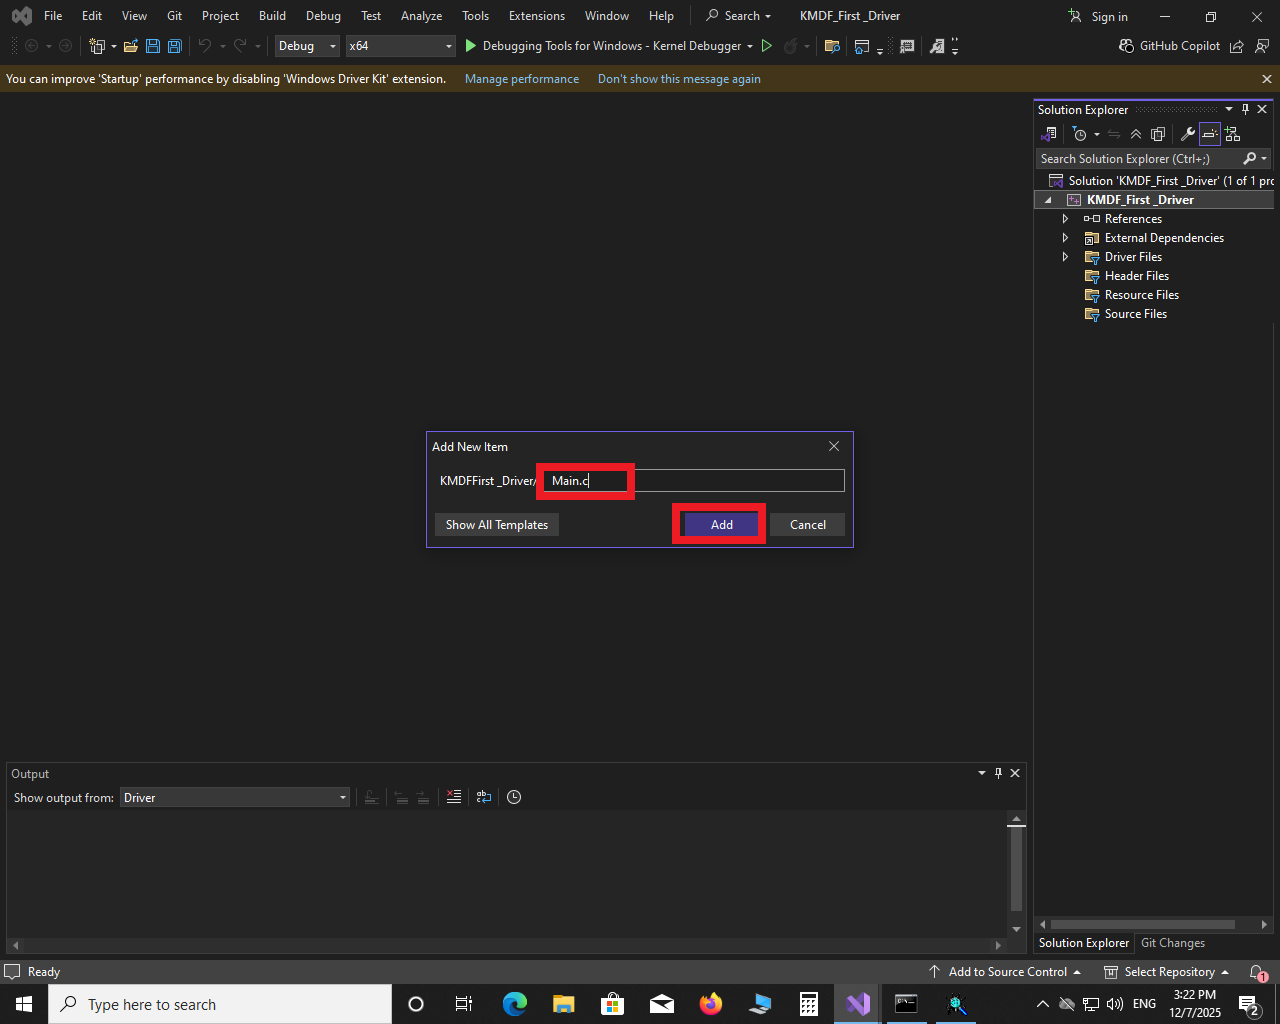
Task: Toggle Word Wrap in Output panel
Action: coord(484,797)
